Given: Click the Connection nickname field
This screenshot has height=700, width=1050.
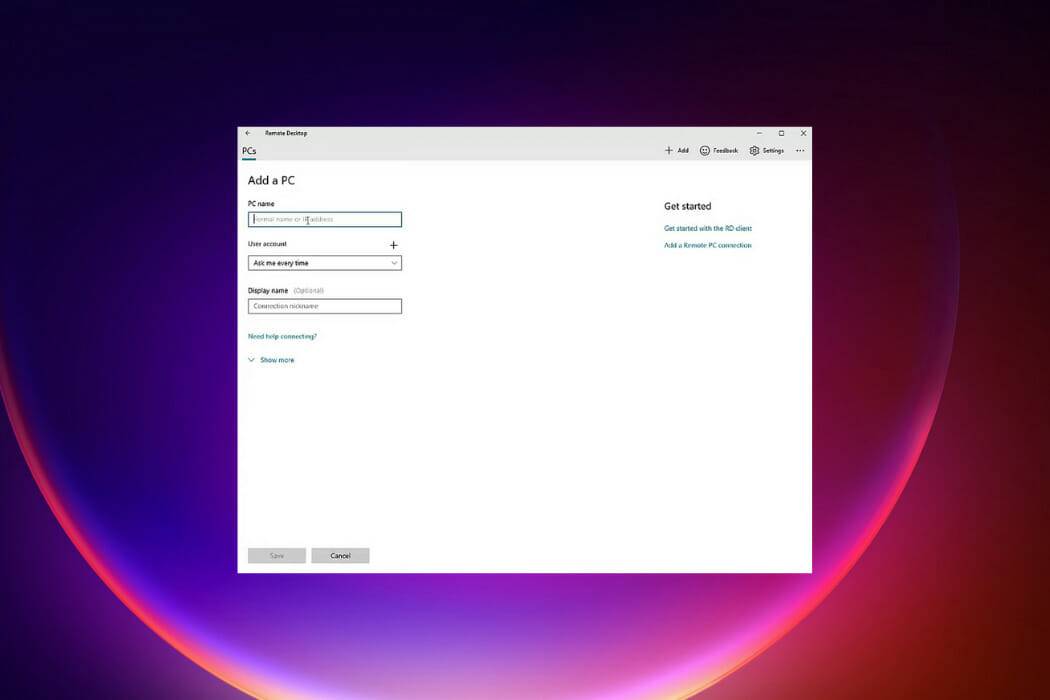Looking at the screenshot, I should 324,305.
